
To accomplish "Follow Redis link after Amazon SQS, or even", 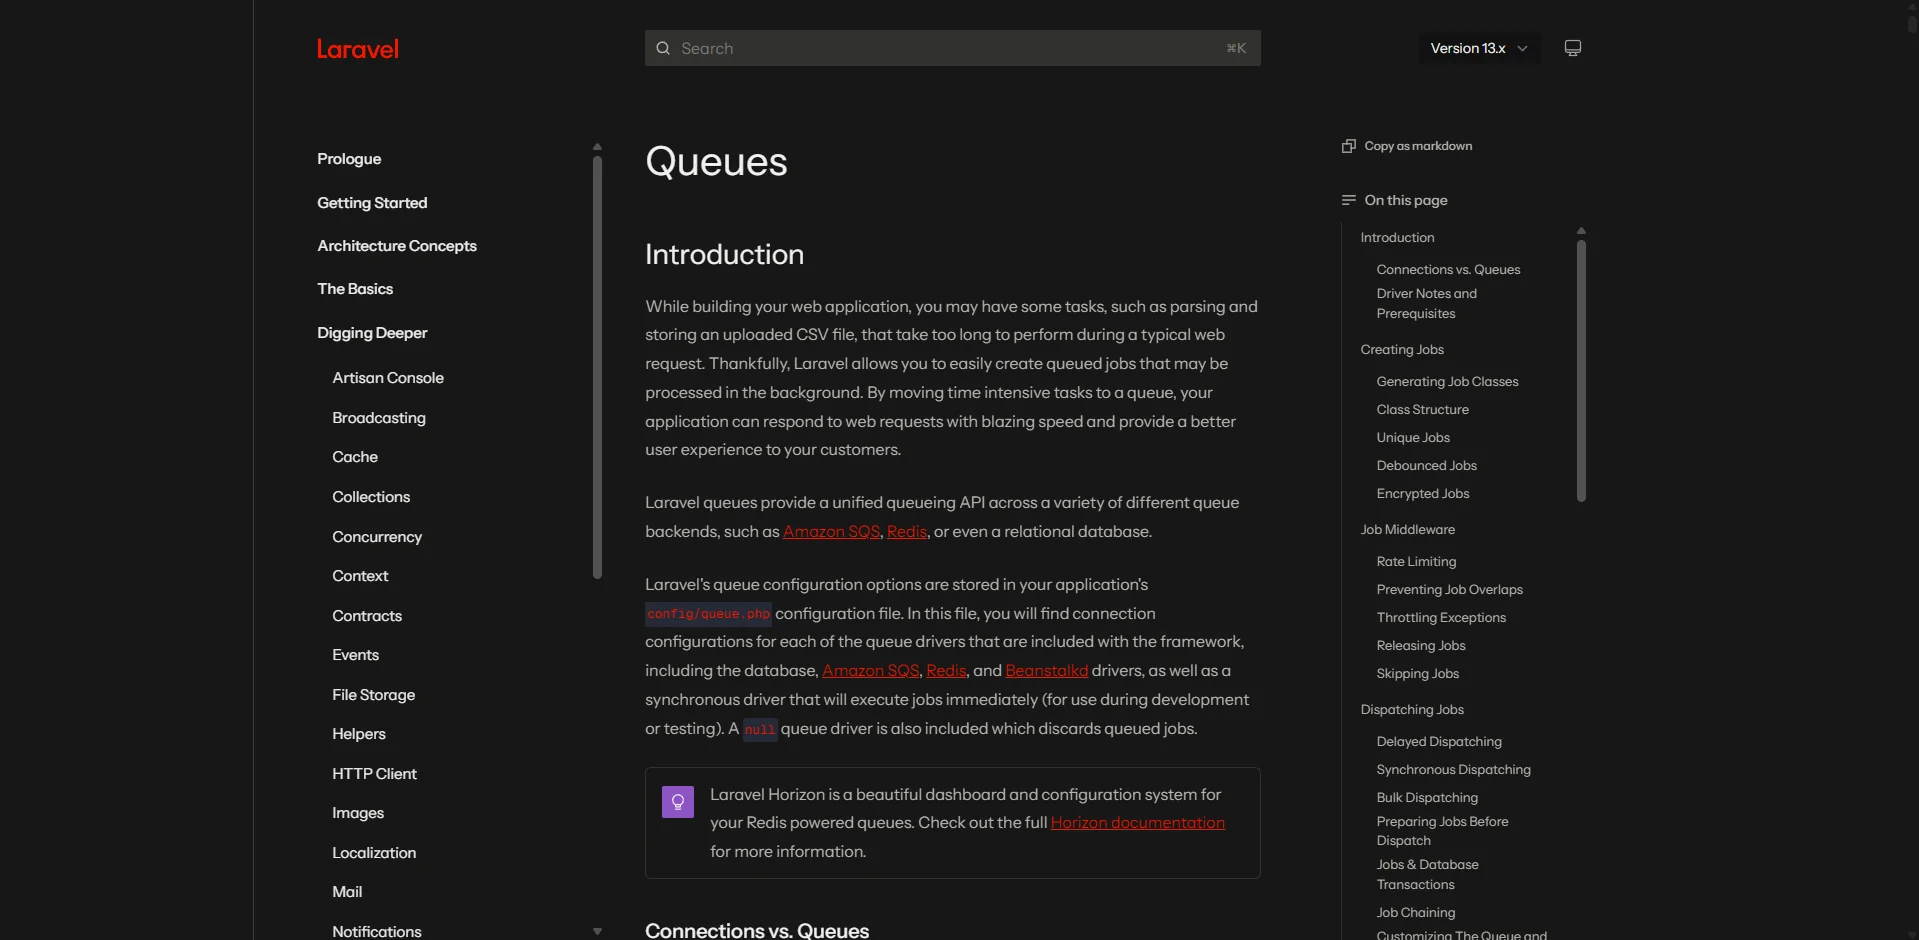I will point(907,532).
